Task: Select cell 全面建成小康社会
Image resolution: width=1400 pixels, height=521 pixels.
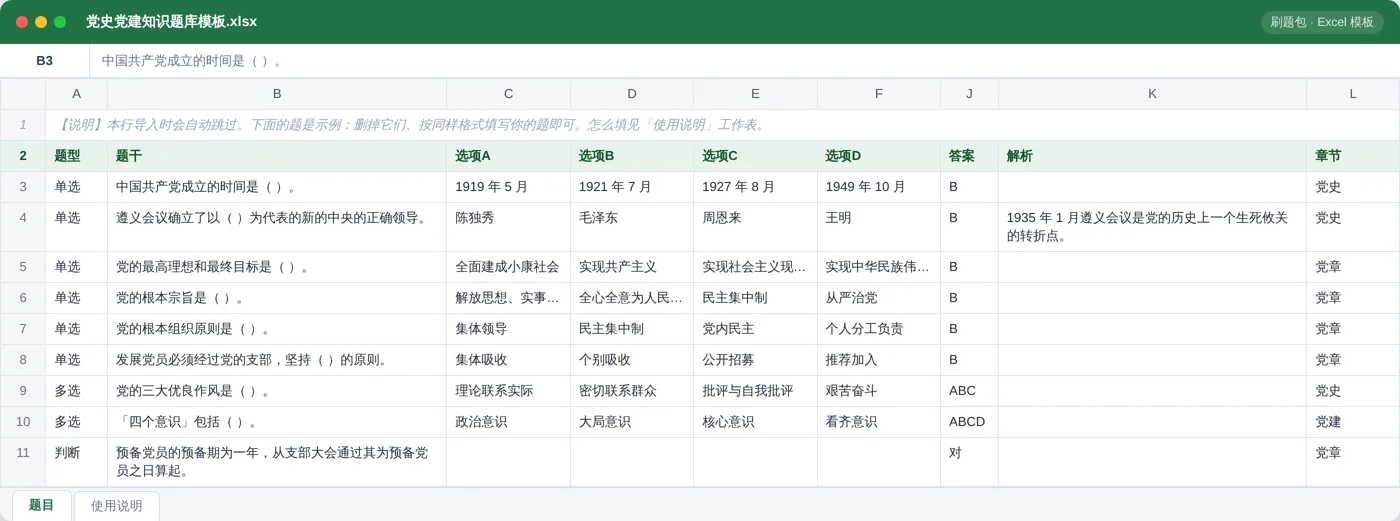Action: pos(508,267)
